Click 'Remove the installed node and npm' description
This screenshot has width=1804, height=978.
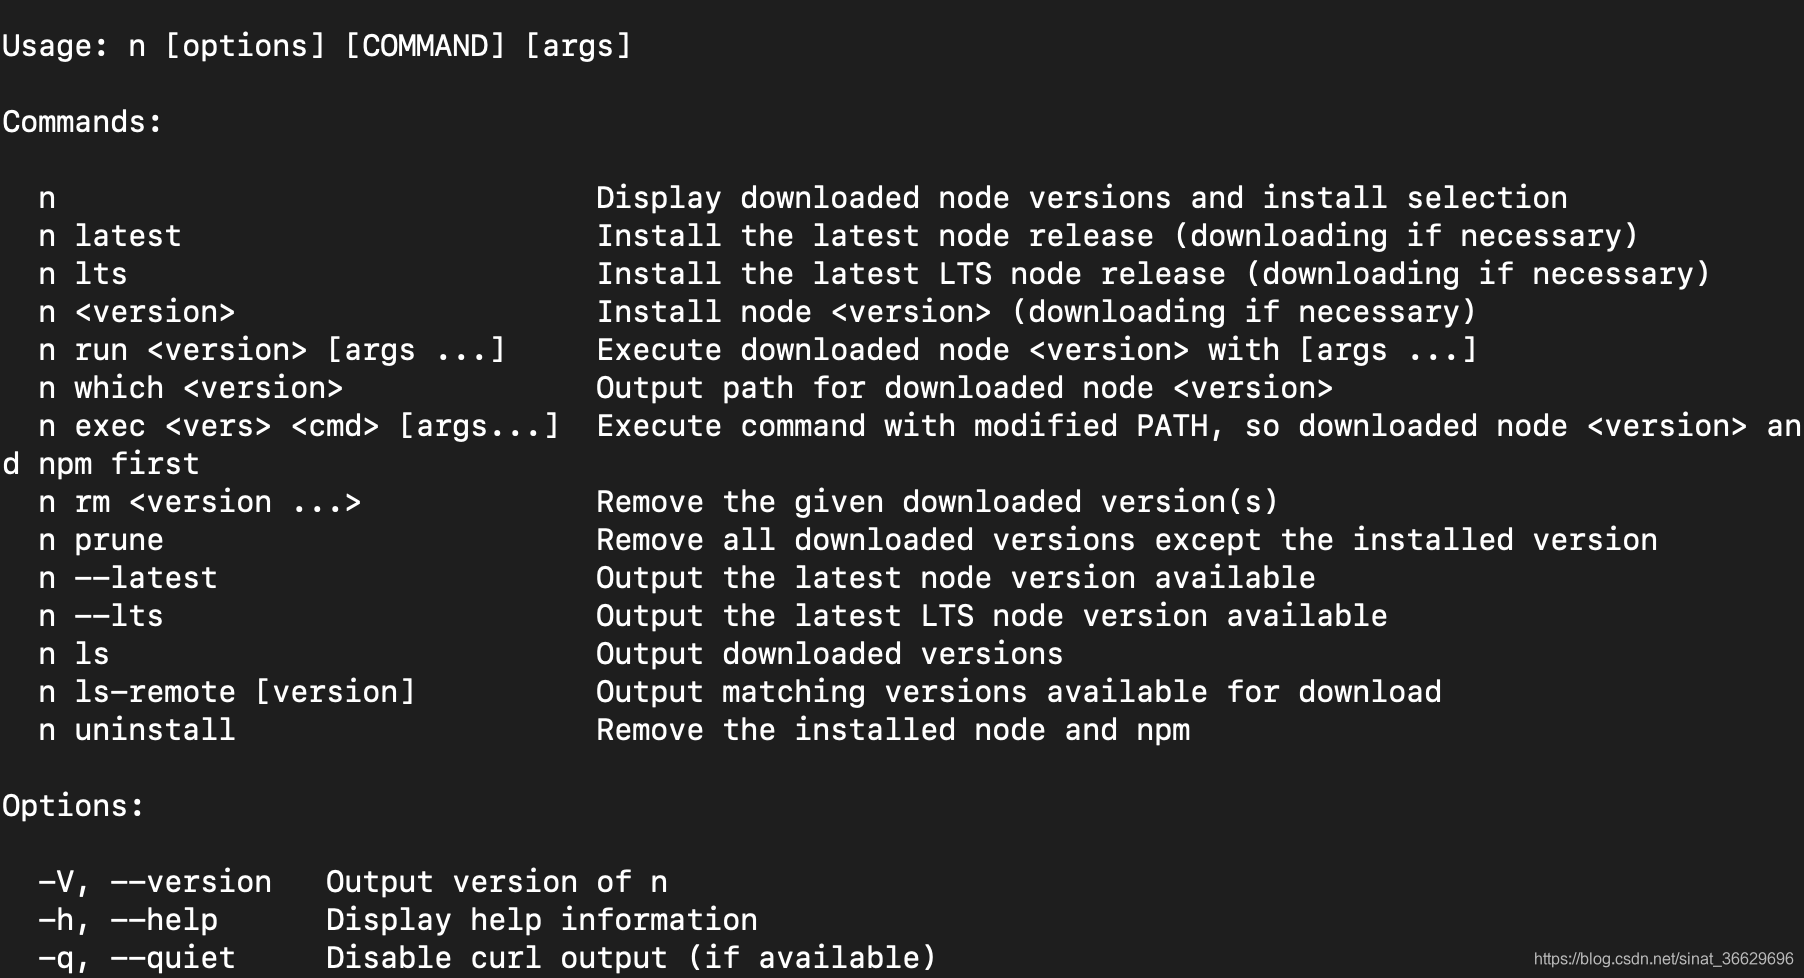point(893,730)
